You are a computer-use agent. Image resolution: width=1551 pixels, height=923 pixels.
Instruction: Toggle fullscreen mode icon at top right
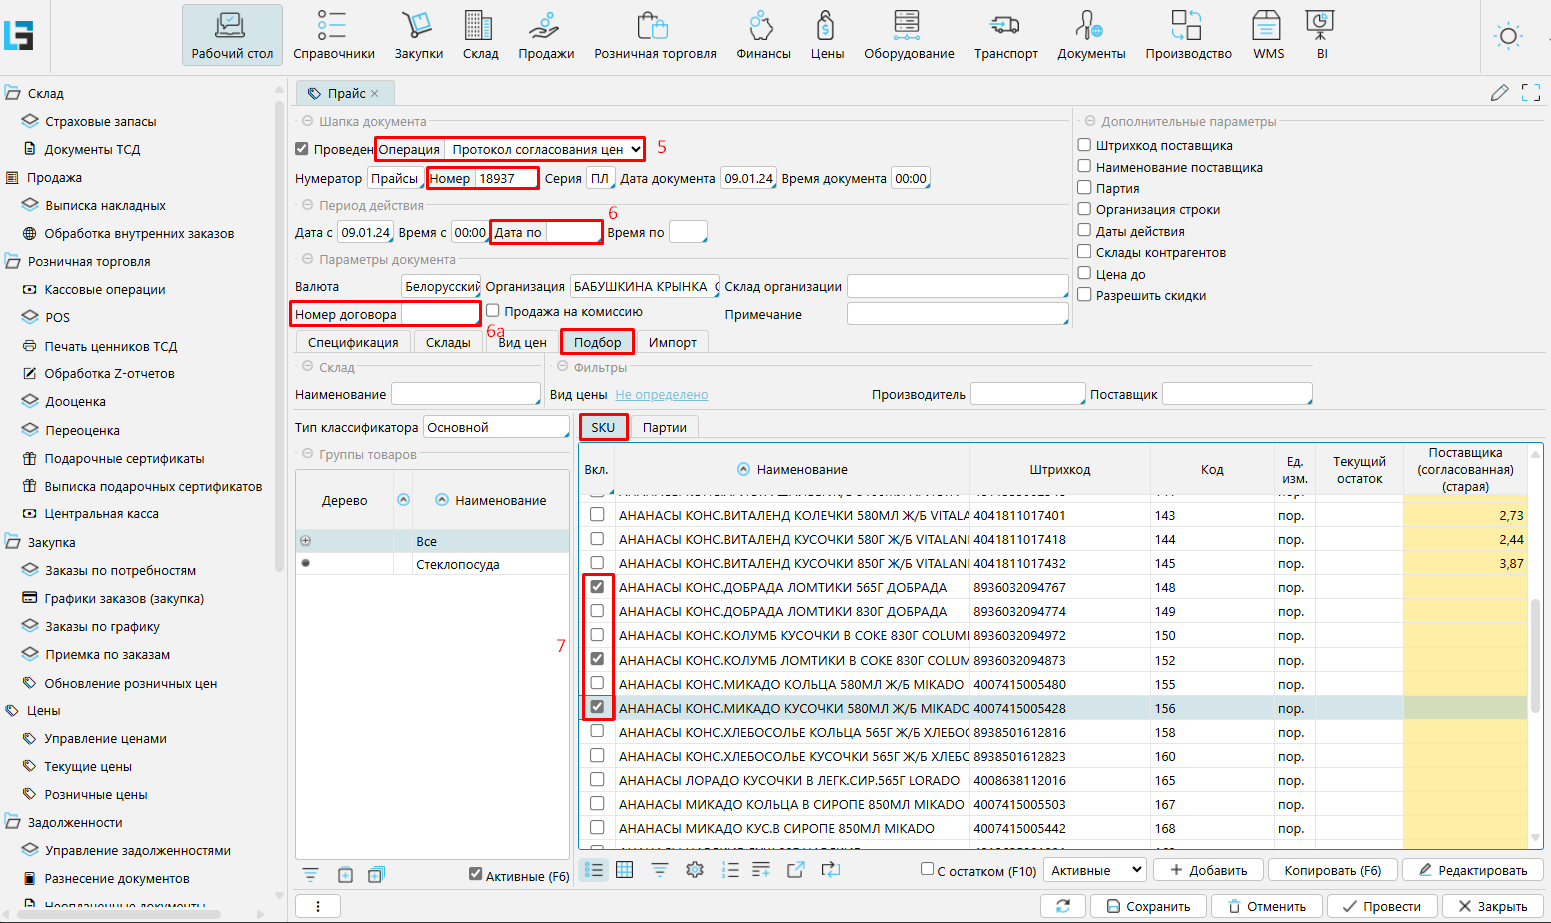coord(1530,93)
